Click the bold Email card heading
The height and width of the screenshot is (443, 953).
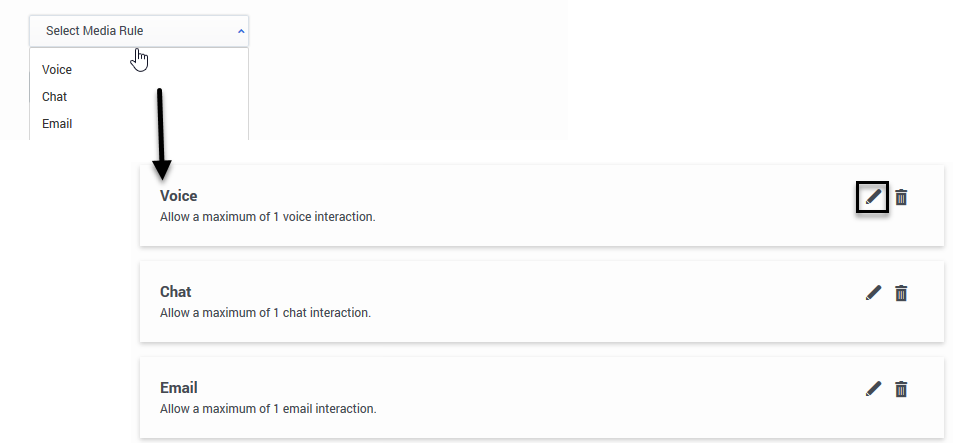point(179,388)
